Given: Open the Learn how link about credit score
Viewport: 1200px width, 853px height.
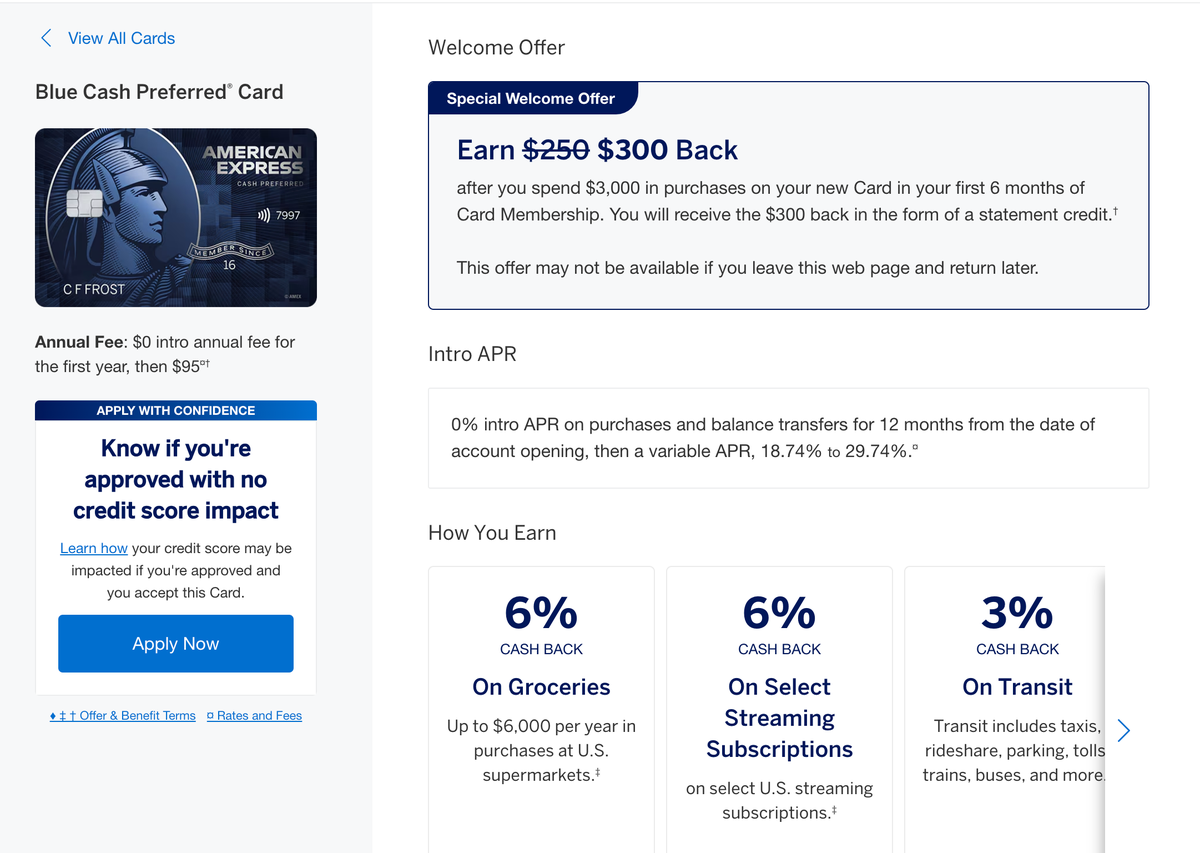Looking at the screenshot, I should click(x=93, y=548).
